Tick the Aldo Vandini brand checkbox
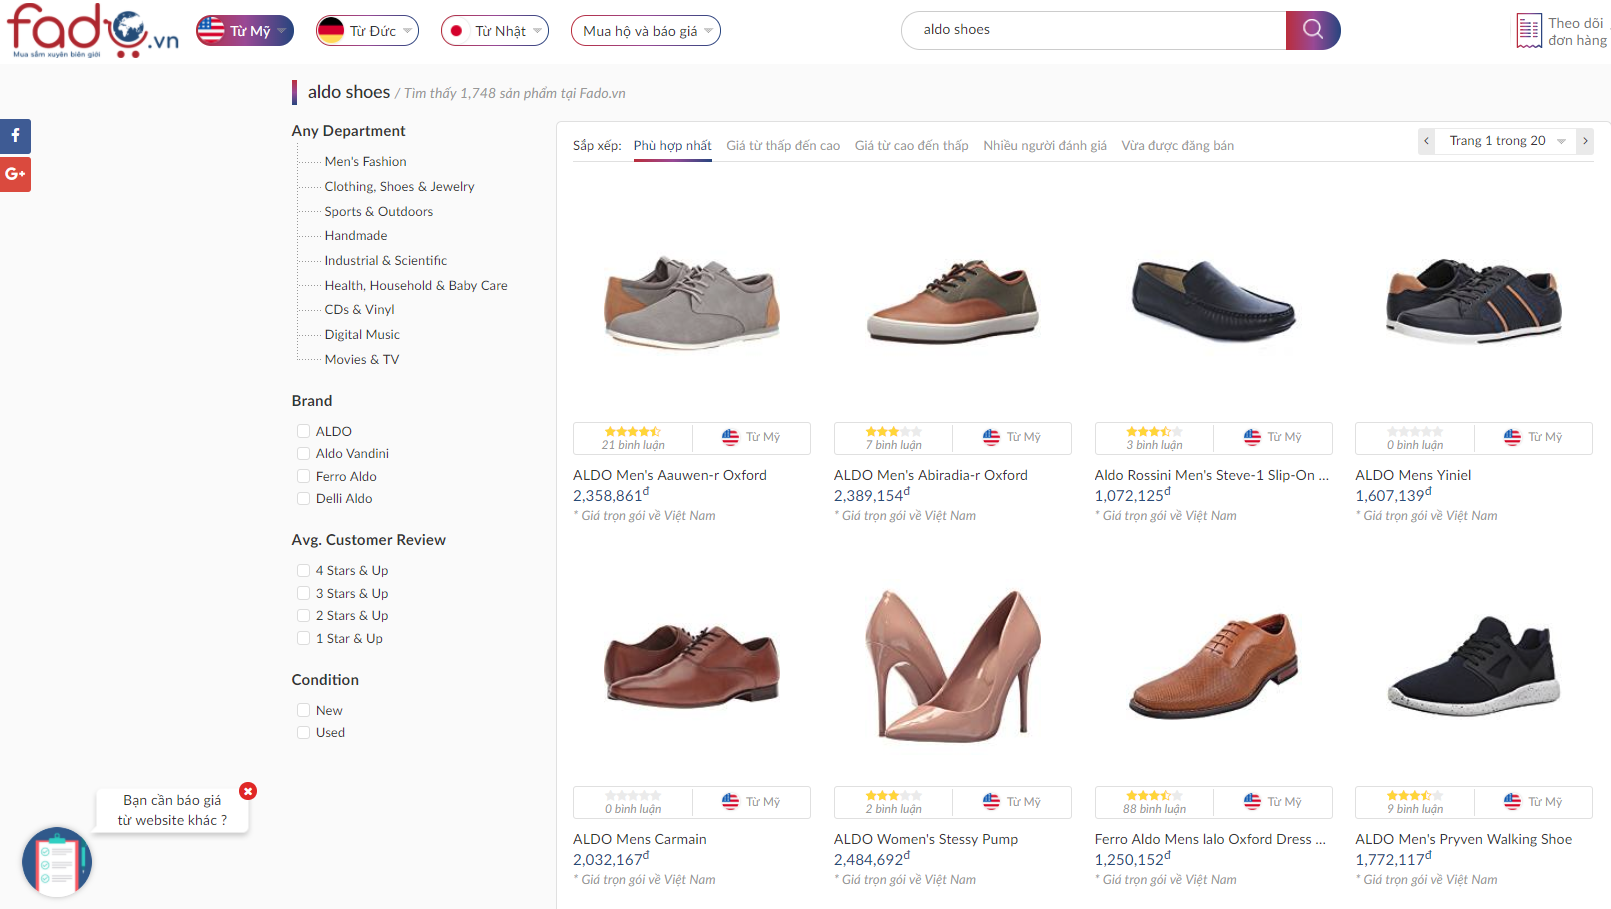The width and height of the screenshot is (1611, 909). [303, 454]
